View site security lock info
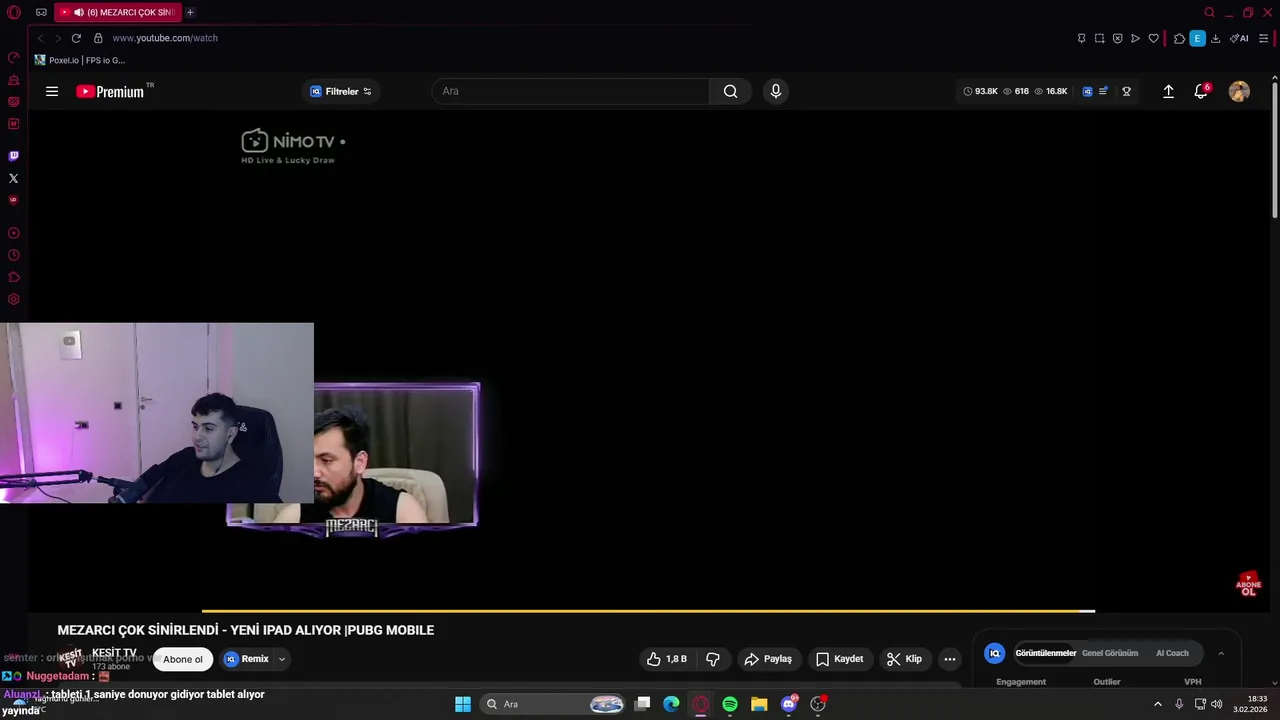Viewport: 1280px width, 720px height. (98, 38)
